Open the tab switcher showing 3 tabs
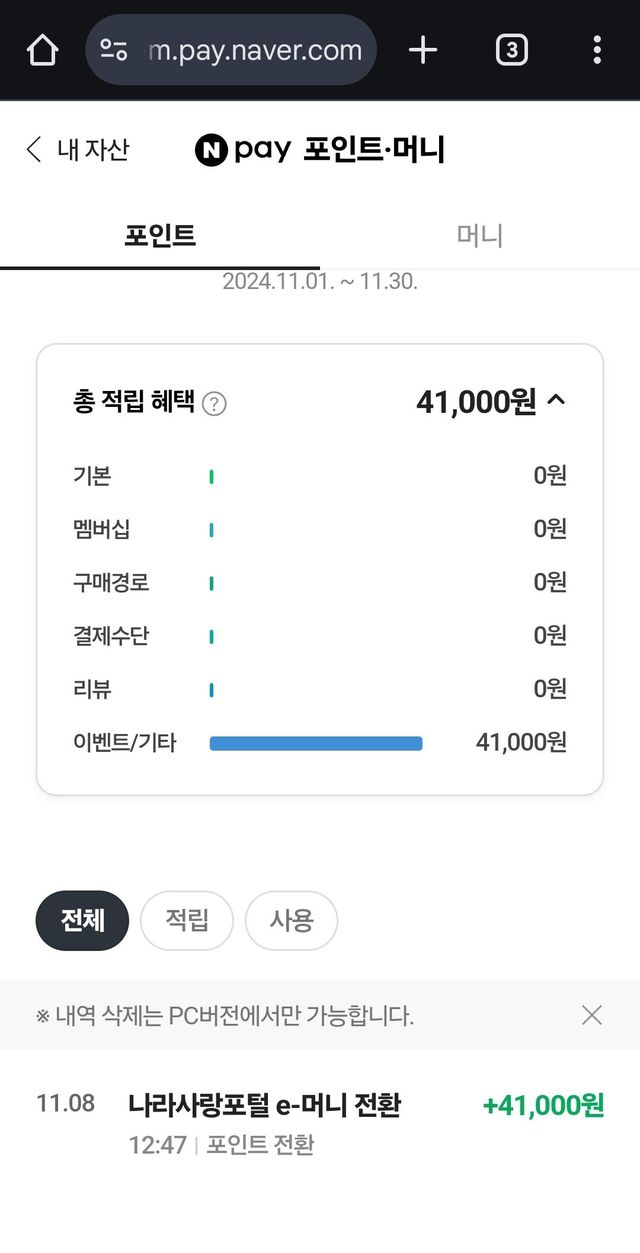The width and height of the screenshot is (640, 1253). point(511,50)
